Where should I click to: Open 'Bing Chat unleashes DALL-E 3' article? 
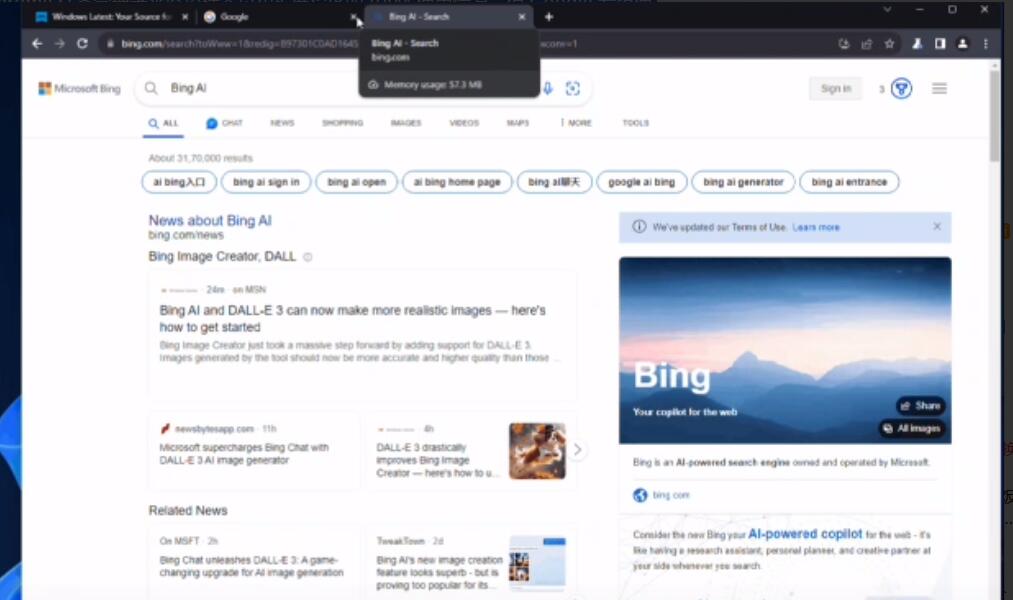[251, 566]
